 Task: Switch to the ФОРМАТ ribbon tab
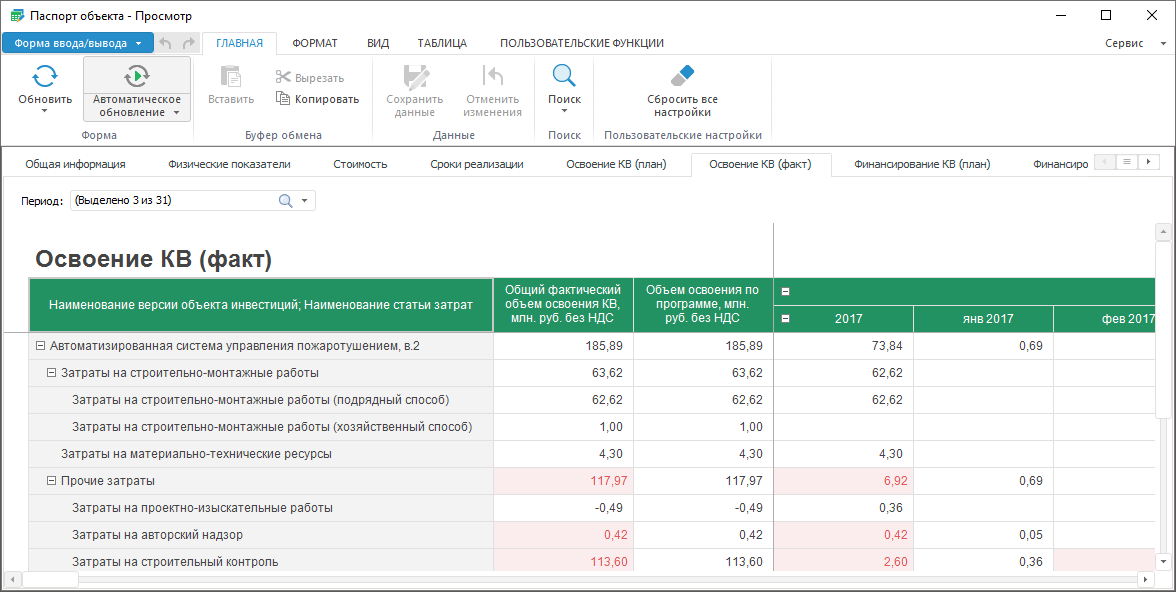(x=315, y=43)
